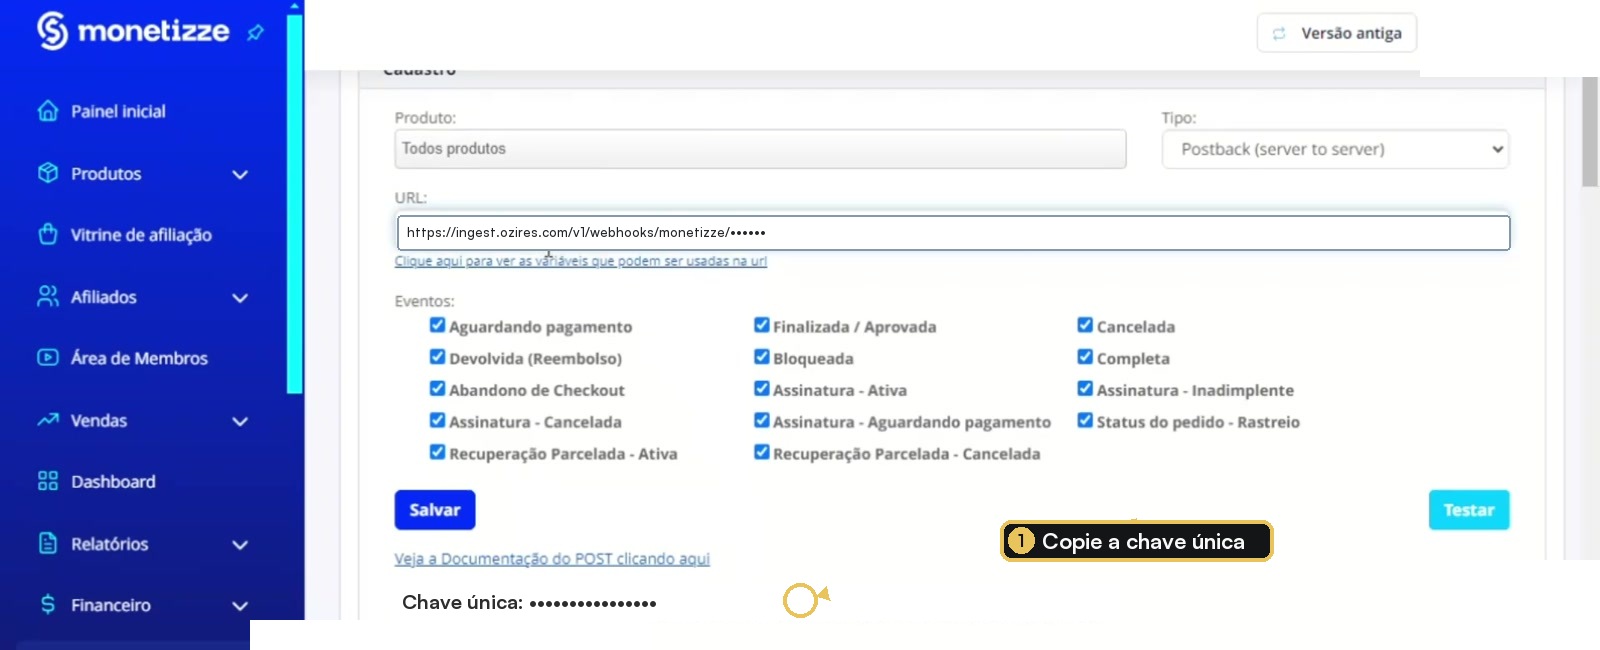Click the Chave única masked value
This screenshot has height=650, width=1600.
[x=593, y=603]
